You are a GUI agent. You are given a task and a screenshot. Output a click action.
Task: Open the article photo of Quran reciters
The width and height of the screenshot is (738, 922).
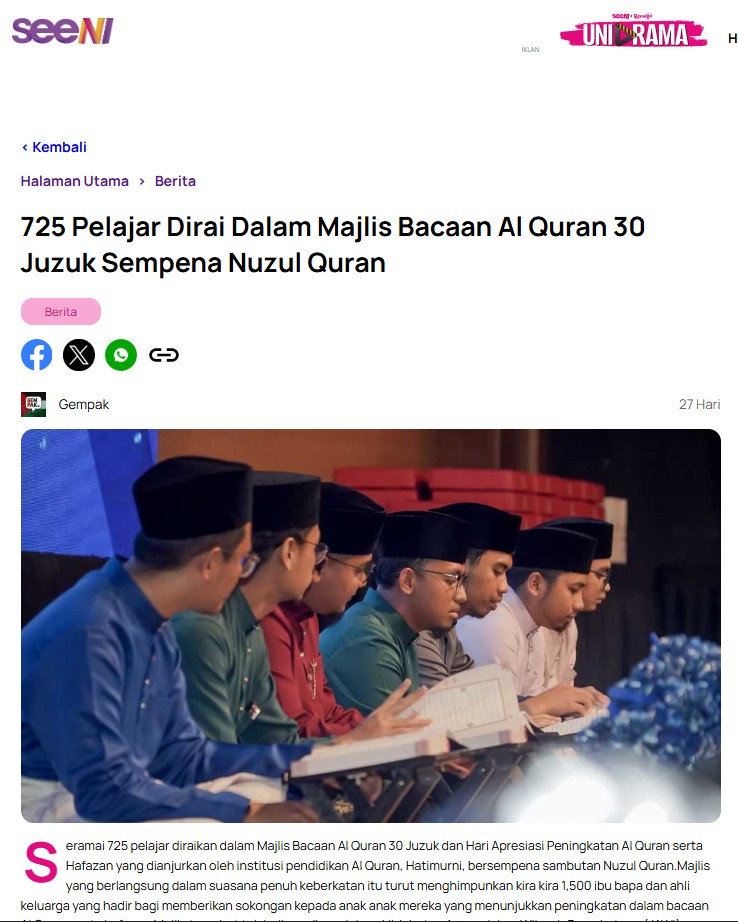pos(371,626)
